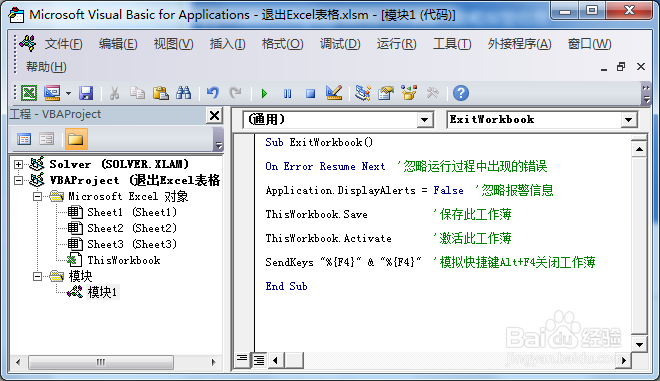Restore the inner code window
The image size is (660, 381).
click(x=621, y=67)
